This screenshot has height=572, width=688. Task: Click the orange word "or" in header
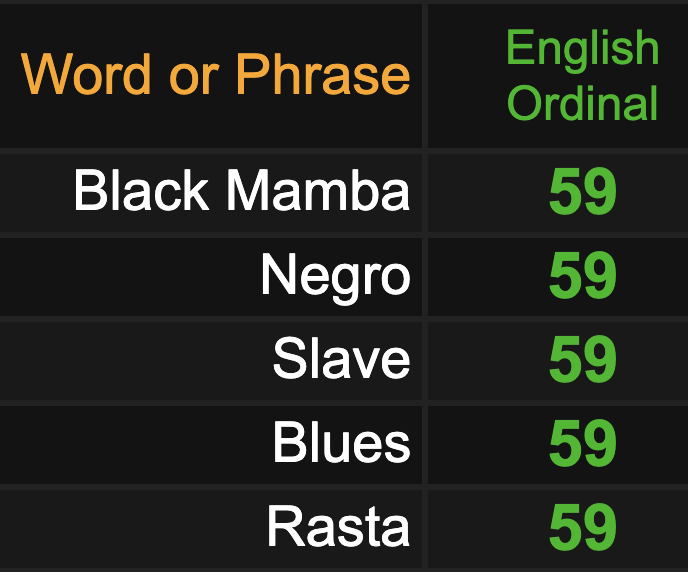pos(194,80)
